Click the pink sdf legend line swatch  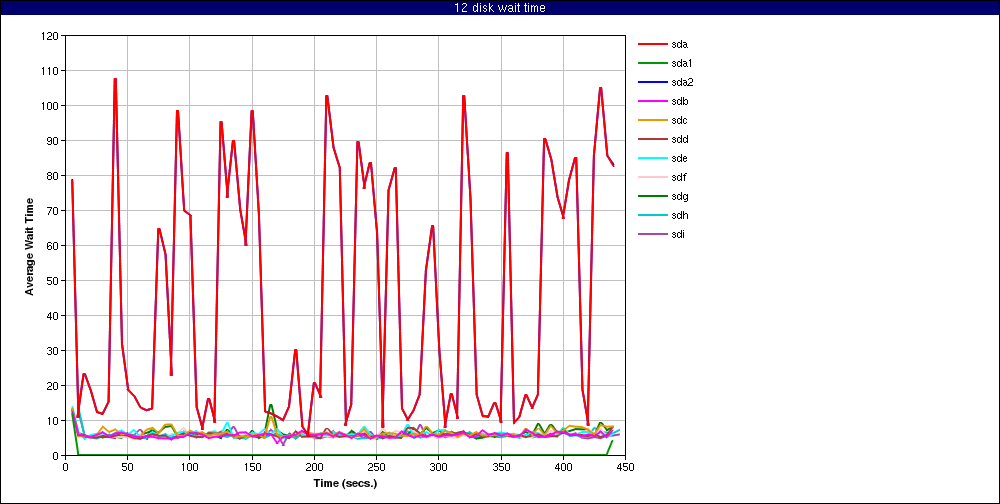tap(652, 177)
